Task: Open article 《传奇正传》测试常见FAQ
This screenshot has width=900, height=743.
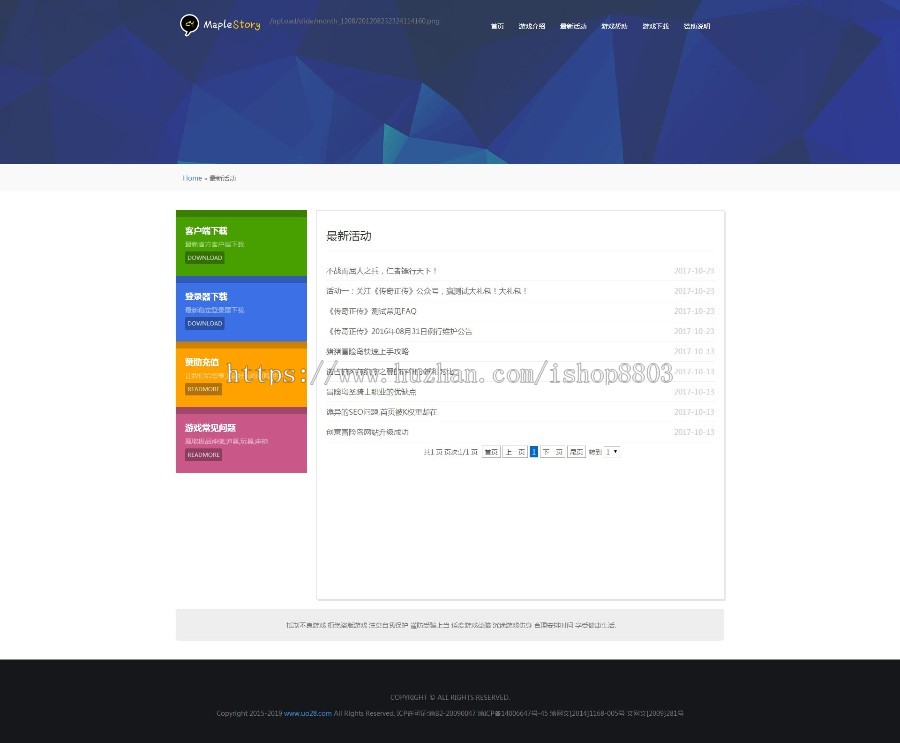Action: (371, 311)
